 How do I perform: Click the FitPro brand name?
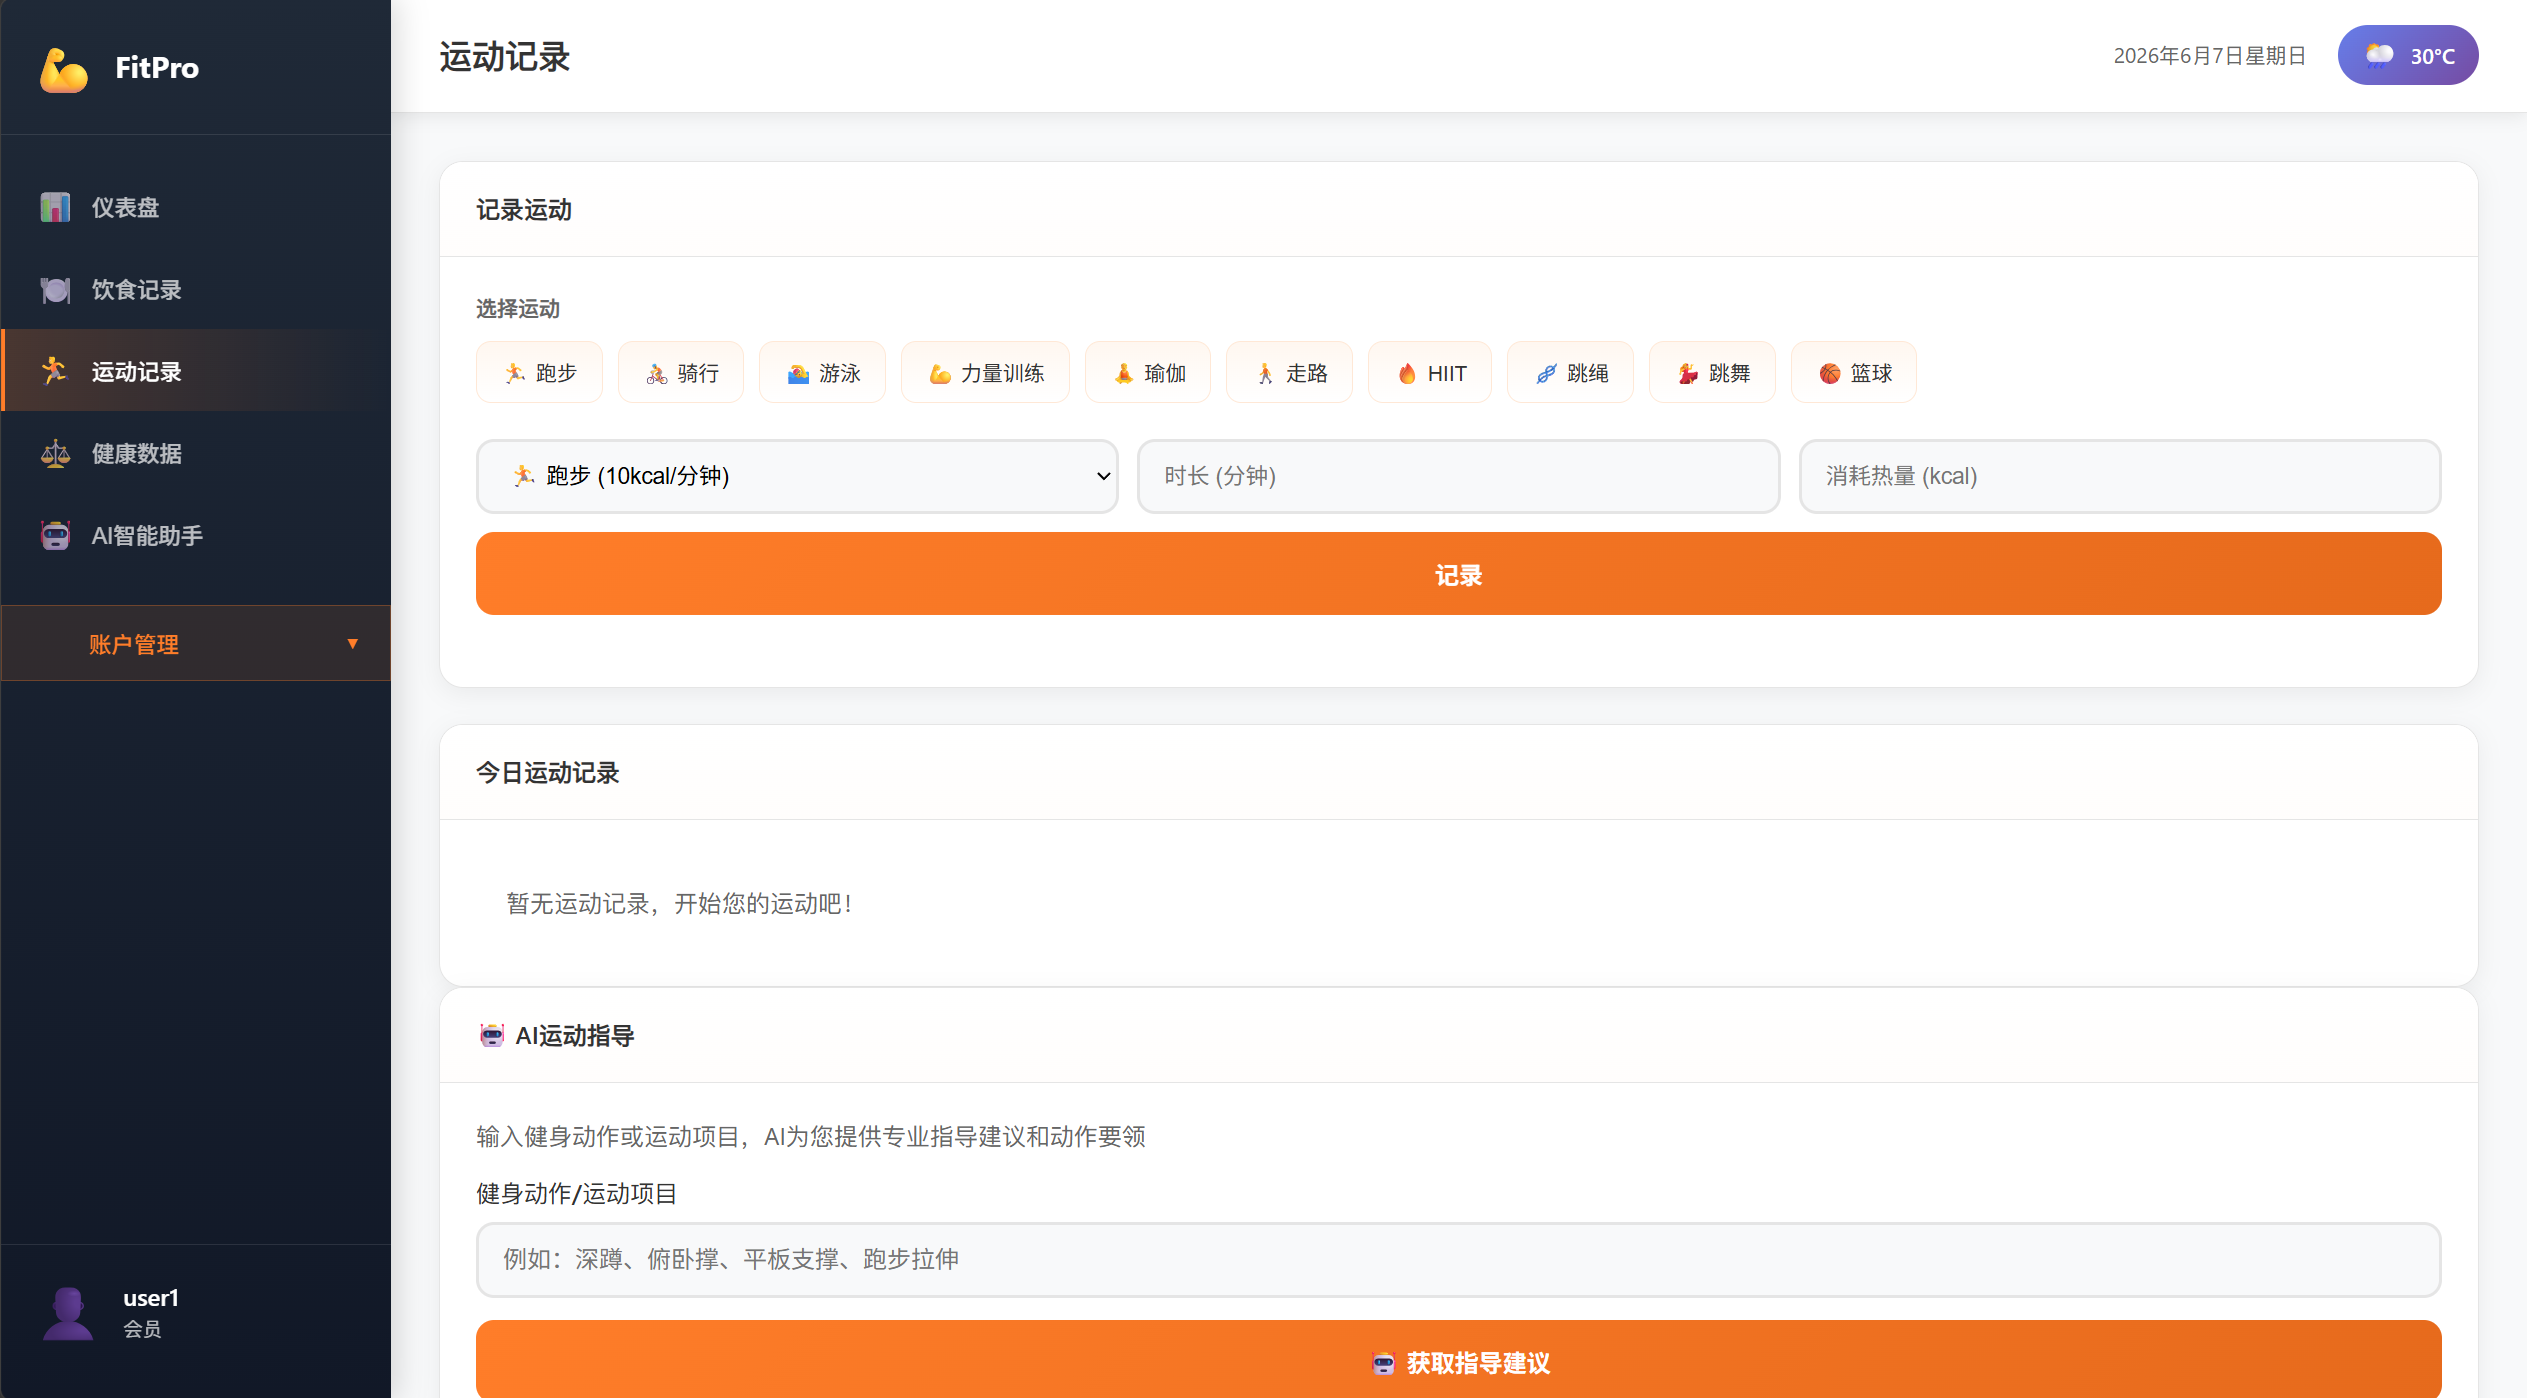click(157, 68)
